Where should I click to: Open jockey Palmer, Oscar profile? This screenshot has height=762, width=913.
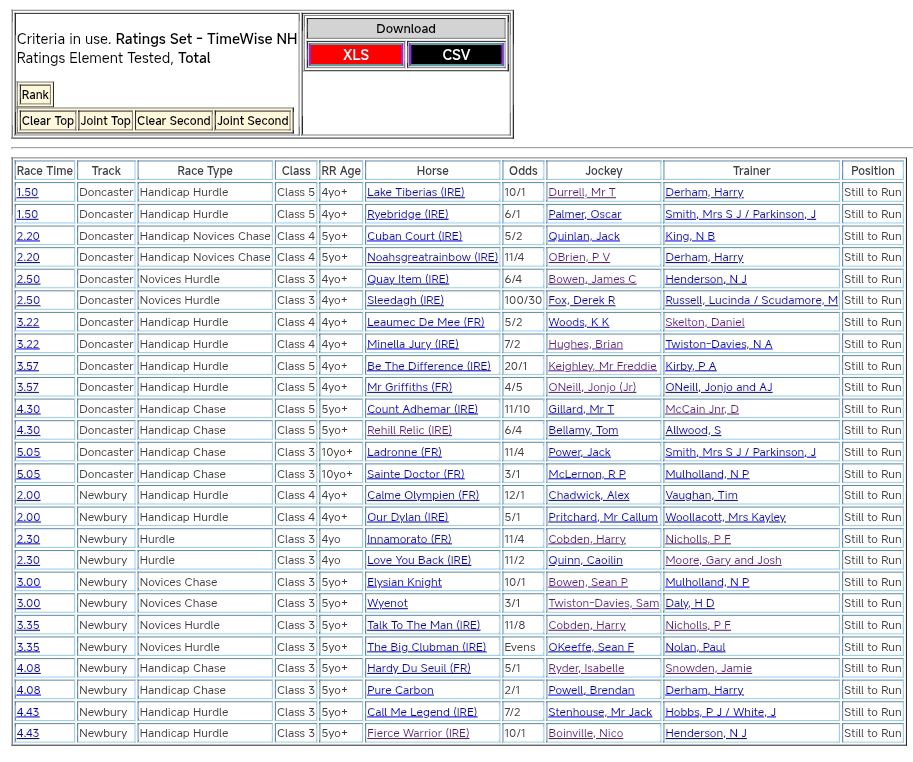coord(584,214)
